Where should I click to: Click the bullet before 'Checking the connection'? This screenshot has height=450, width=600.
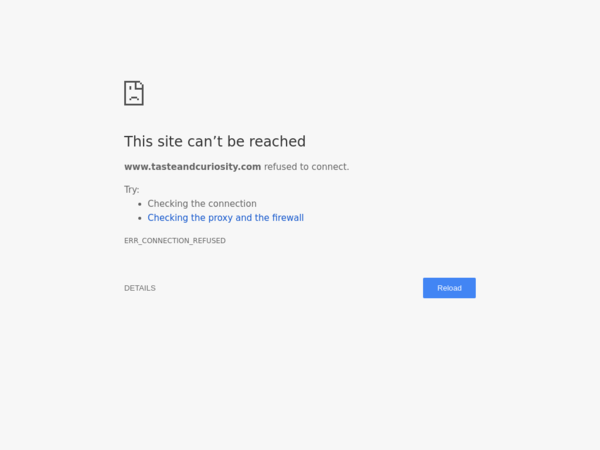tap(140, 204)
